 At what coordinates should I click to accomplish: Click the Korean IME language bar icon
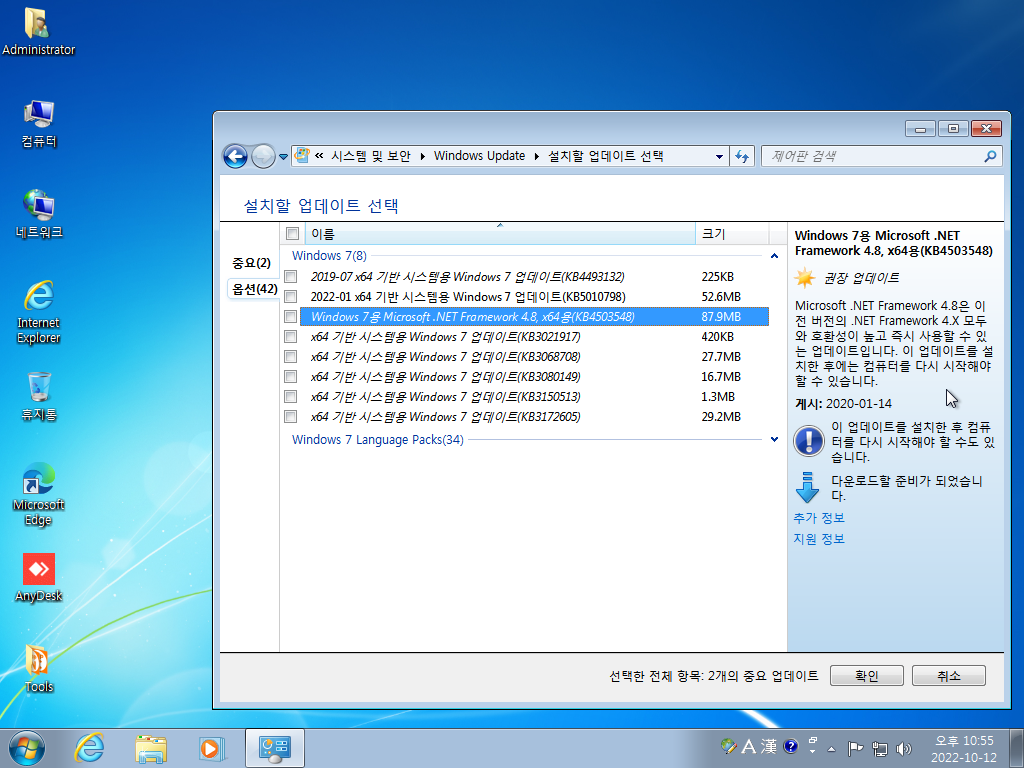(728, 746)
